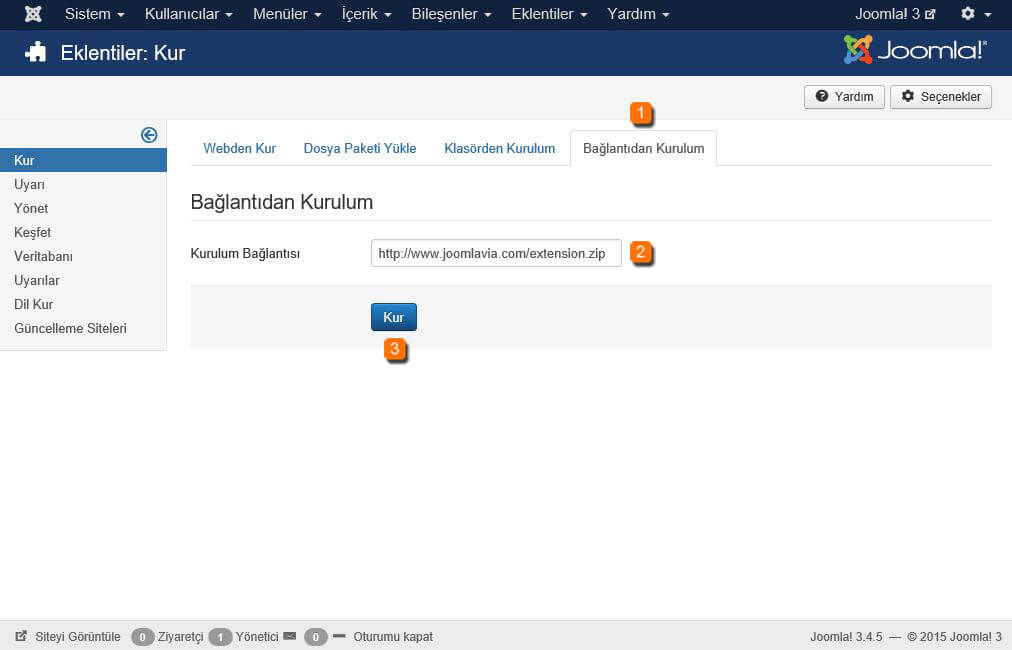Click the Siteyi Görüntüle external link icon
Screen dimensions: 1012x650
coord(21,636)
